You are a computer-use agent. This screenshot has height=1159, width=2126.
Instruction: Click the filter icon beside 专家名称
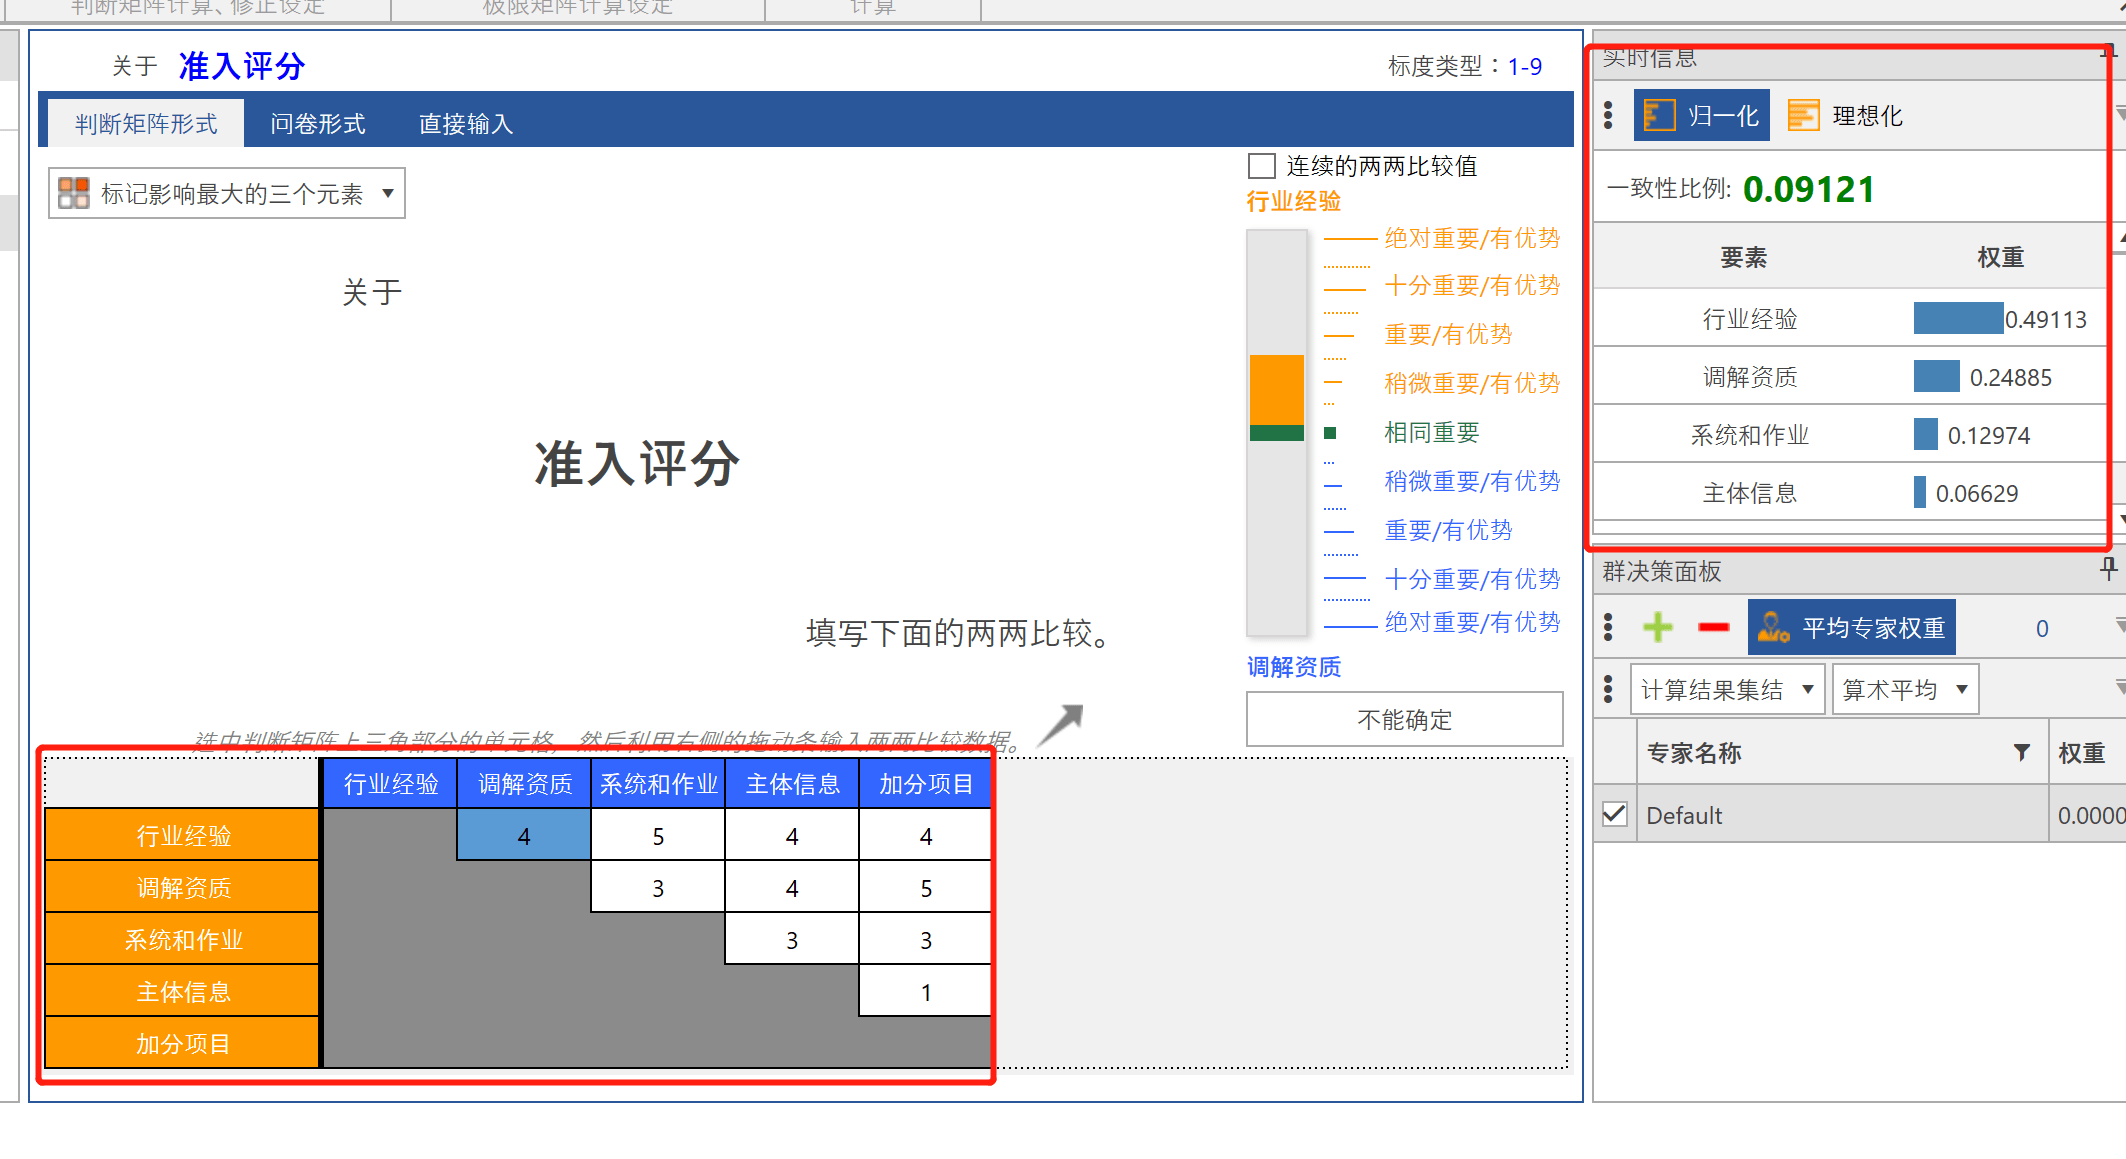2022,752
